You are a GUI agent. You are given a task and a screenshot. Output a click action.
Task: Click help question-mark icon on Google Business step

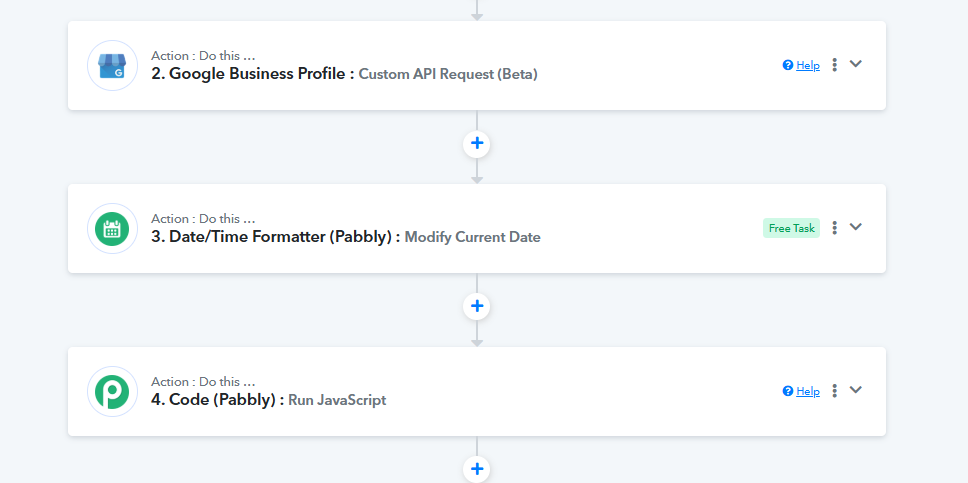pyautogui.click(x=788, y=65)
